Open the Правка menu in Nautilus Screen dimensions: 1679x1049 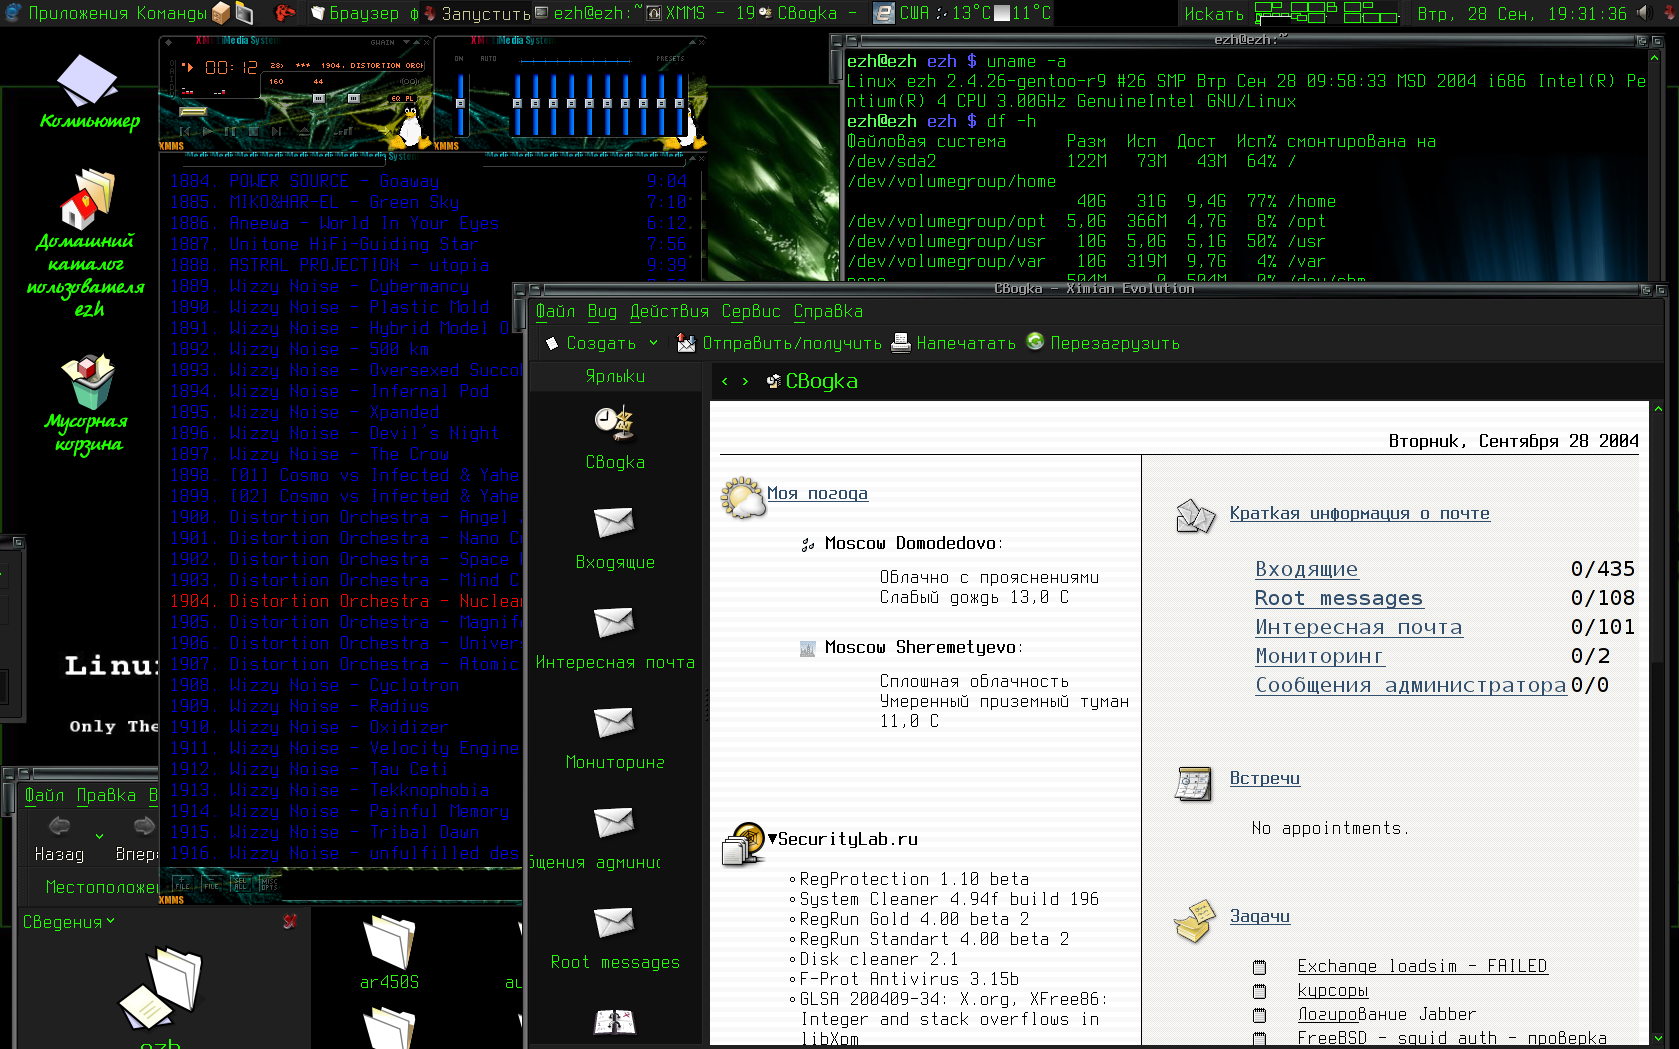point(106,795)
